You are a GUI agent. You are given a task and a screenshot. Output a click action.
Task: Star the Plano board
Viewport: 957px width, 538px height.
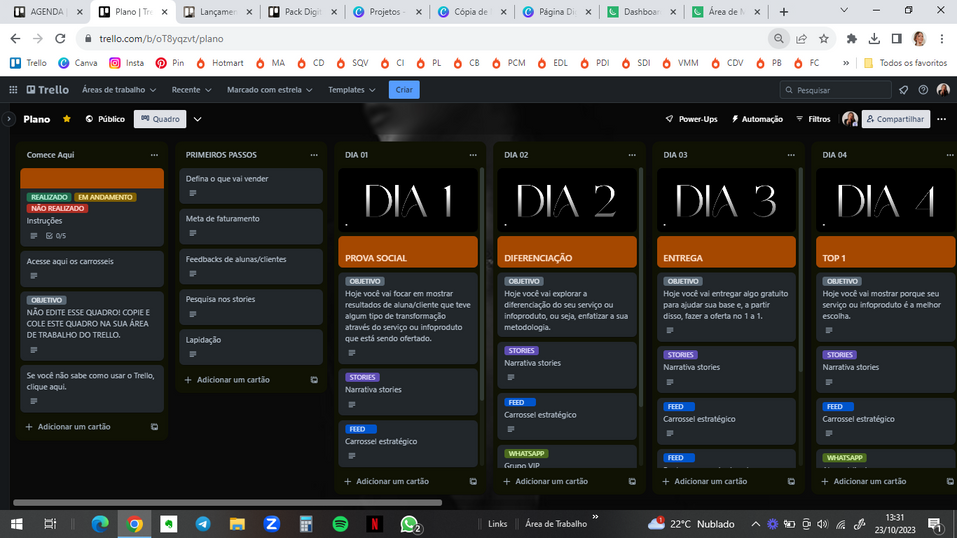[67, 119]
